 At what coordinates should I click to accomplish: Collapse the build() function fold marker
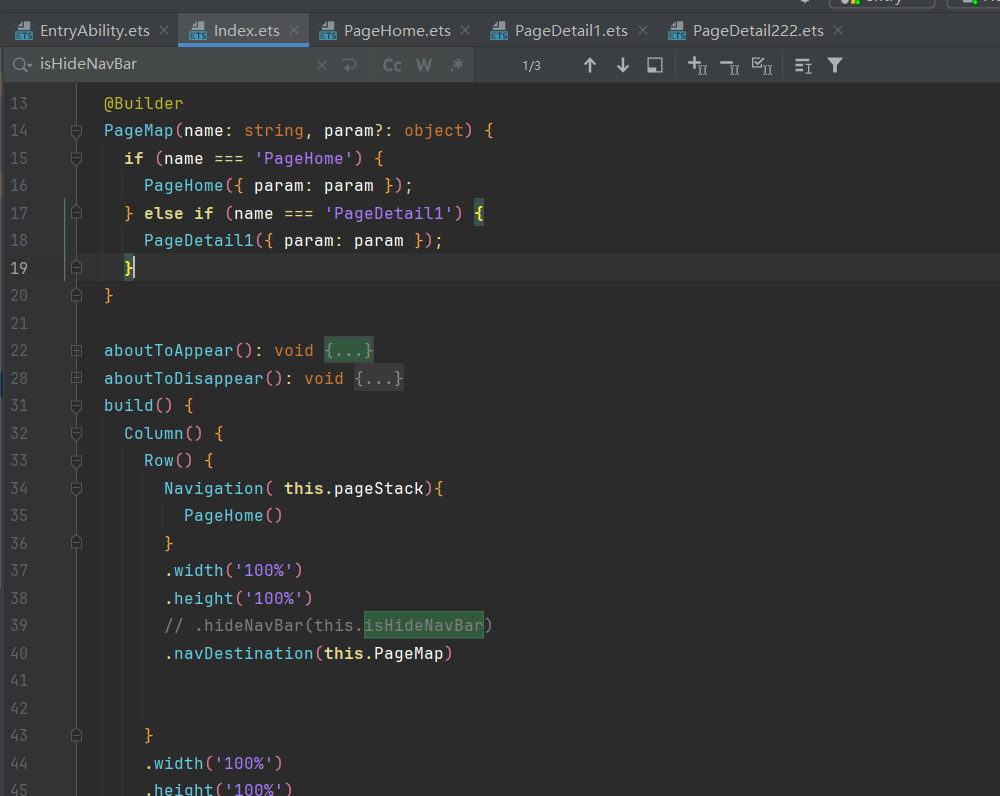coord(77,406)
